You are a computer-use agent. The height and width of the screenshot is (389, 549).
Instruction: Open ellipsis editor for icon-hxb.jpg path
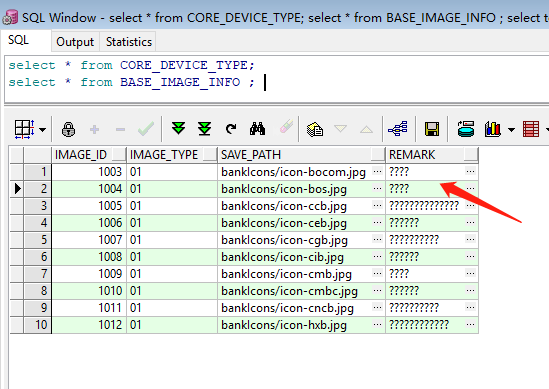click(x=377, y=325)
